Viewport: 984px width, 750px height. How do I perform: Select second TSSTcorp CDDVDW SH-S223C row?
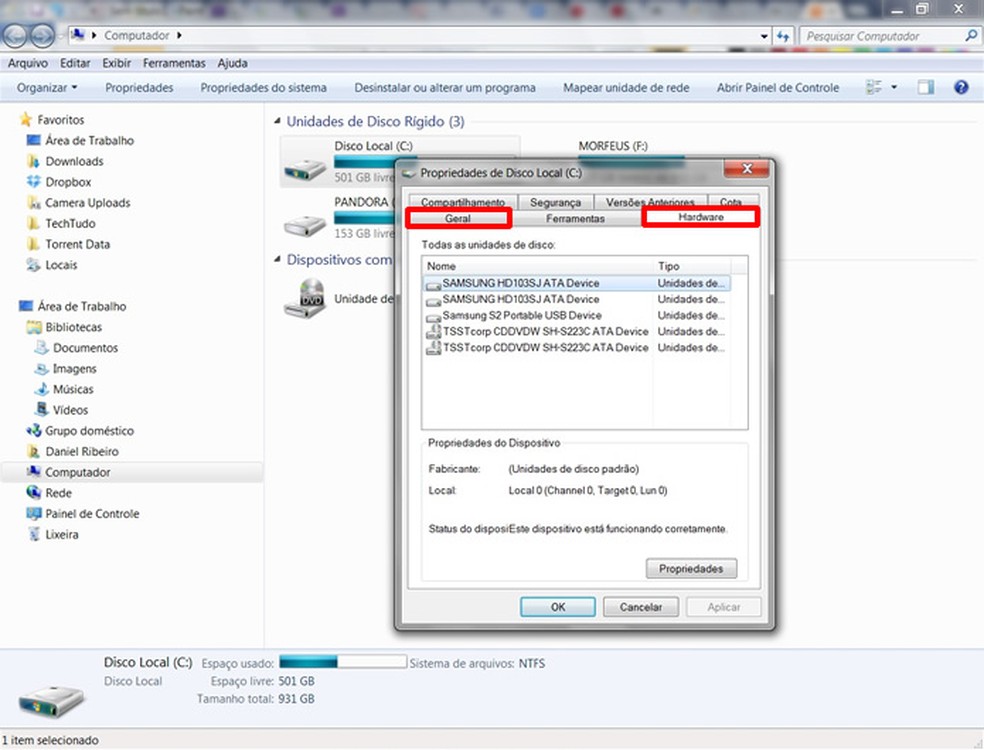[x=577, y=348]
